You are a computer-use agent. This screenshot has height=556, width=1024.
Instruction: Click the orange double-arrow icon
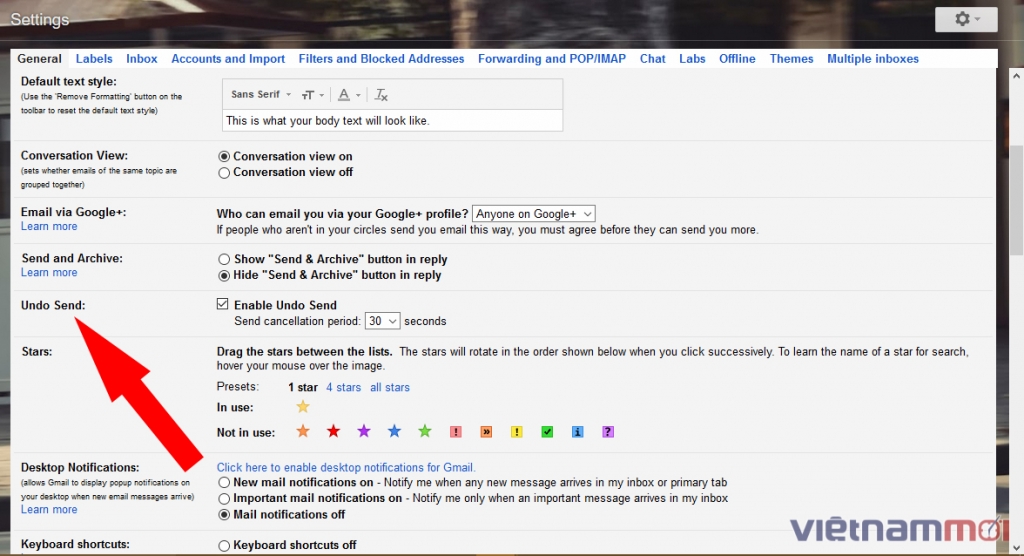tap(486, 432)
